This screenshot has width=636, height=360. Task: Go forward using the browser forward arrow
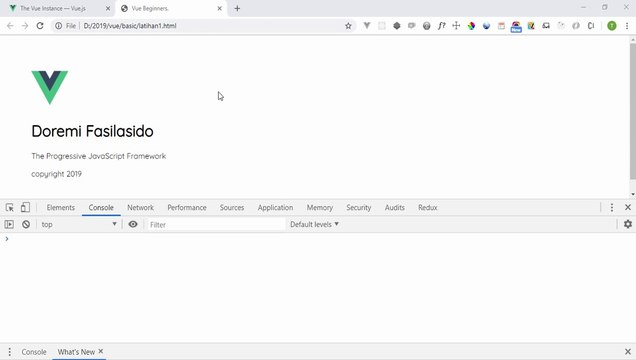25,26
